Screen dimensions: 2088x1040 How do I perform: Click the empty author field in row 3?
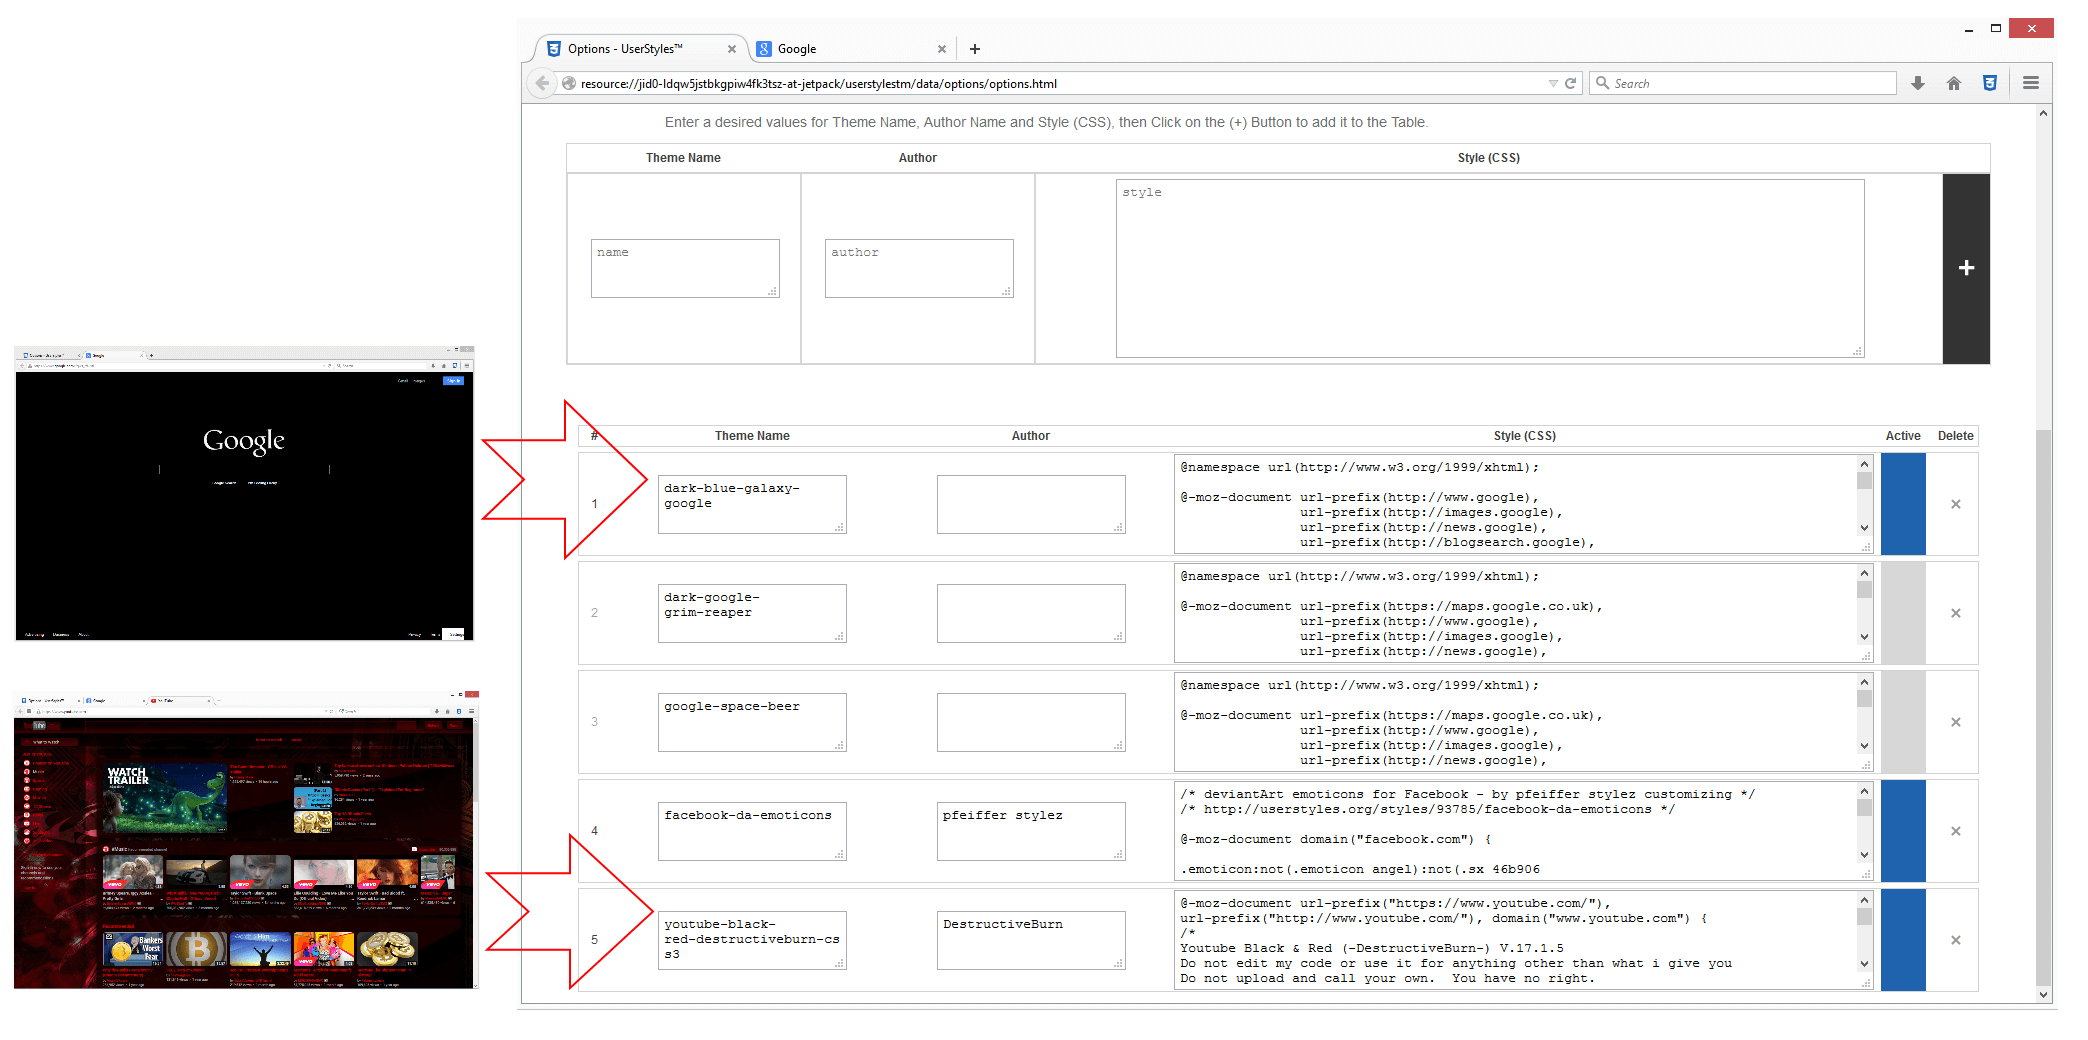(1031, 722)
